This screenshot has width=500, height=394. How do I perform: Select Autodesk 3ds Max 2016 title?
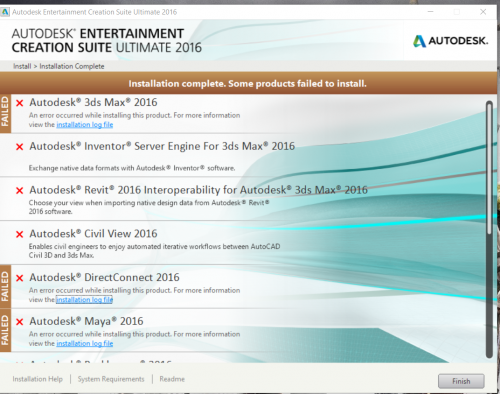click(x=93, y=102)
